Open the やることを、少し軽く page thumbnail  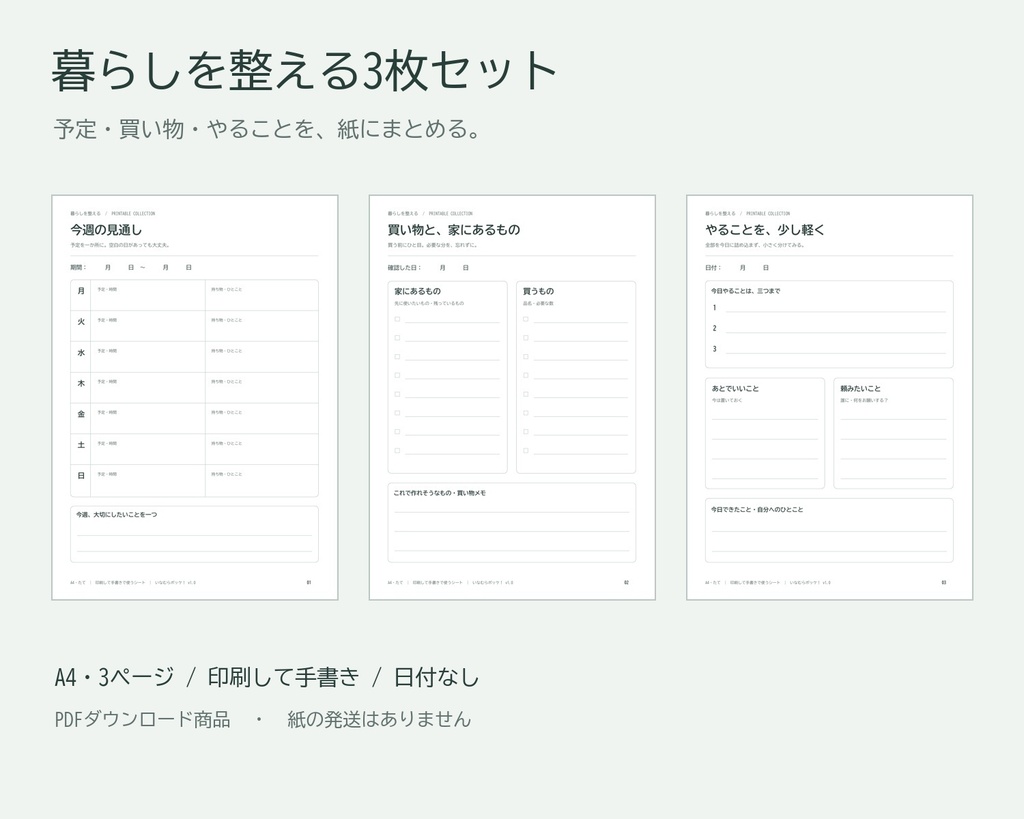[x=829, y=397]
